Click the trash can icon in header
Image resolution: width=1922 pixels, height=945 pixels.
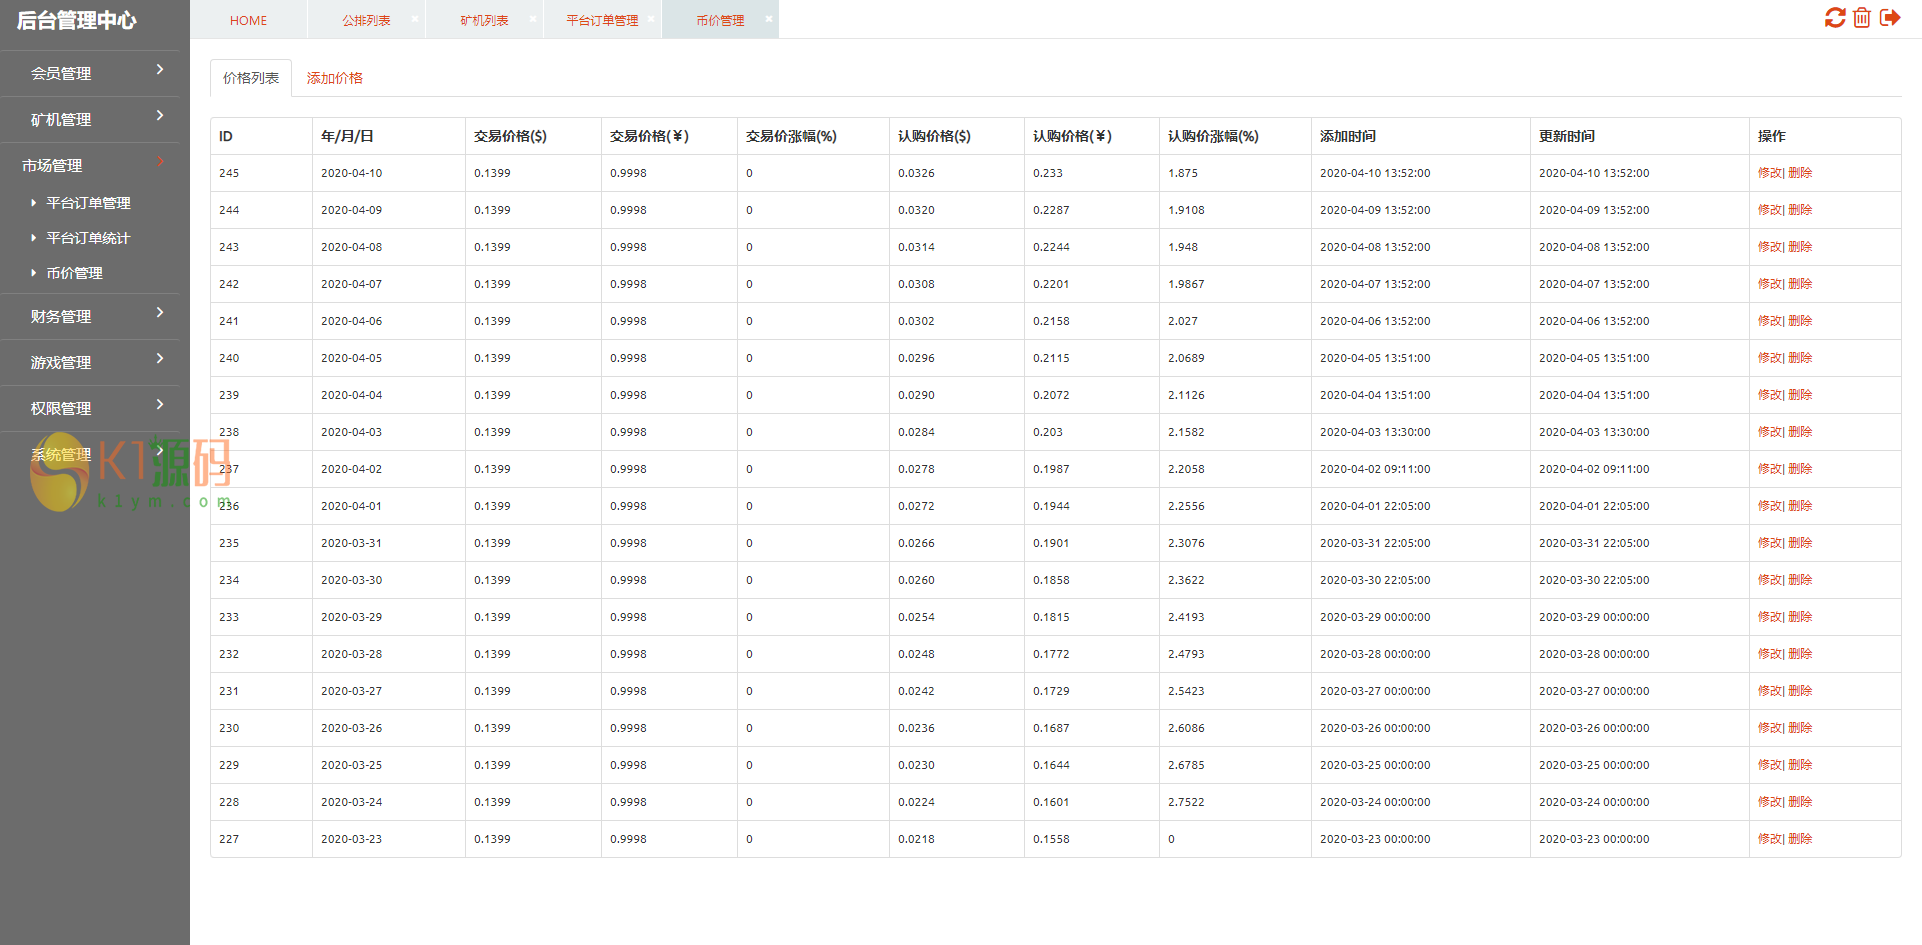1861,18
